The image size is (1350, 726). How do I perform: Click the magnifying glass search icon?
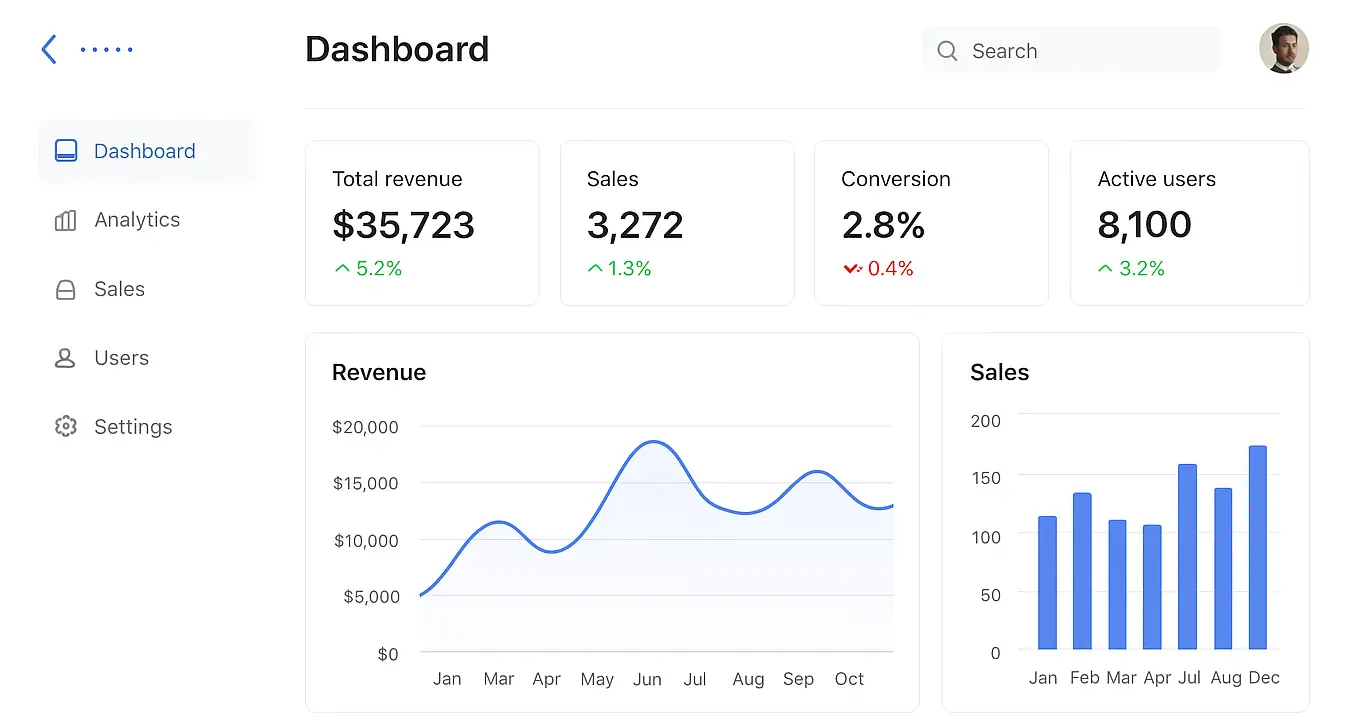coord(947,51)
